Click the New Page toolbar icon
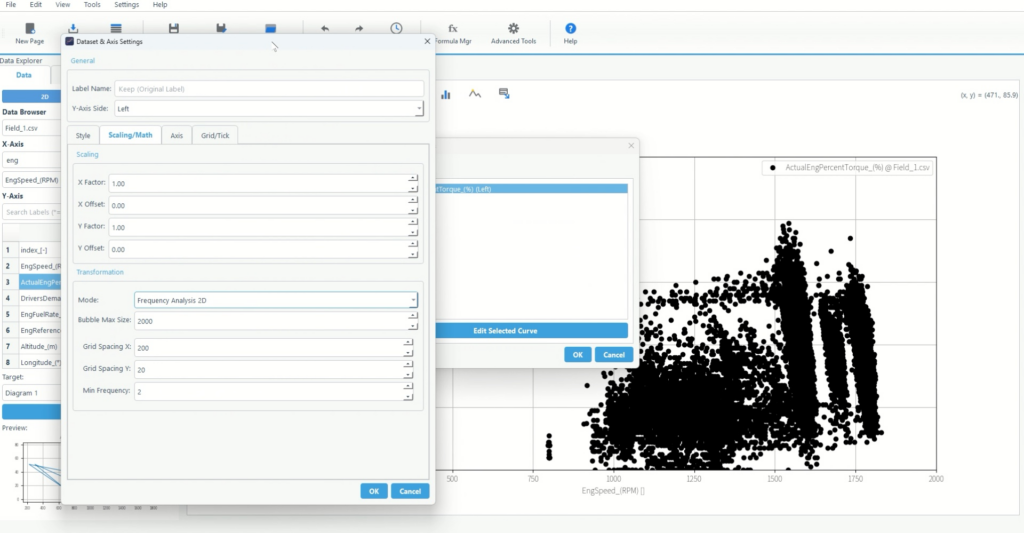 click(29, 30)
